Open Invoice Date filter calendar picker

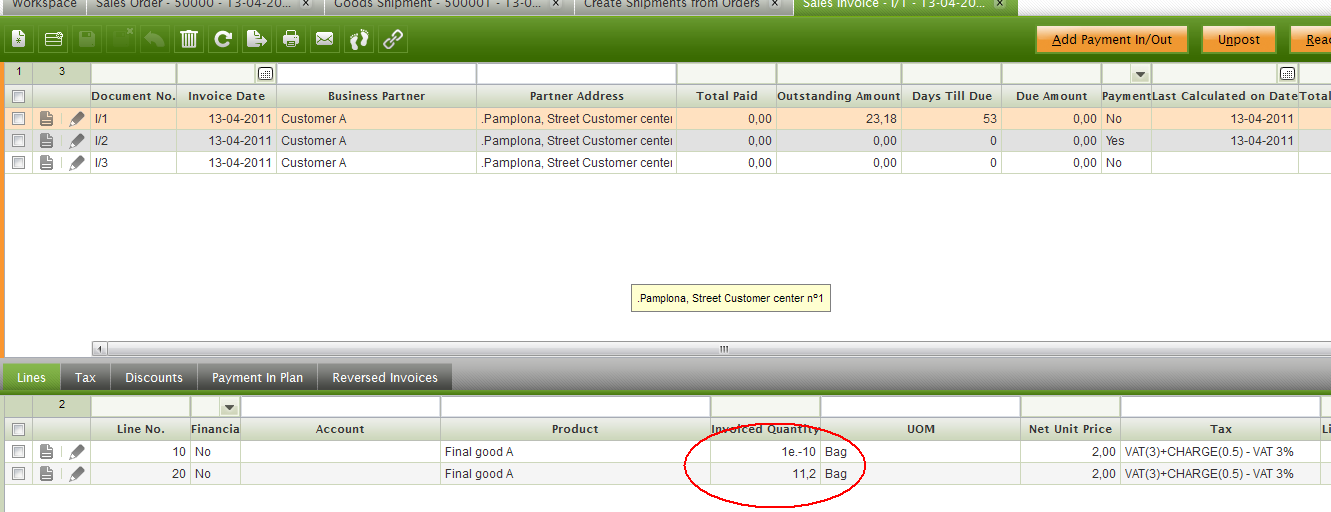(x=265, y=74)
